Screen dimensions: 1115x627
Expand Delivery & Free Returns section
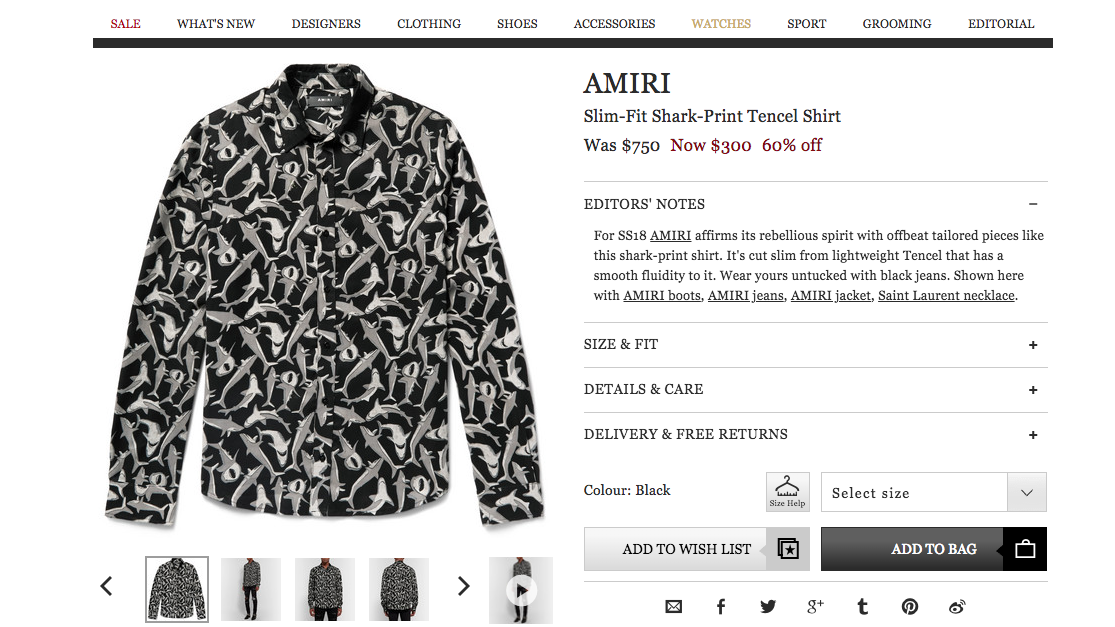1033,435
